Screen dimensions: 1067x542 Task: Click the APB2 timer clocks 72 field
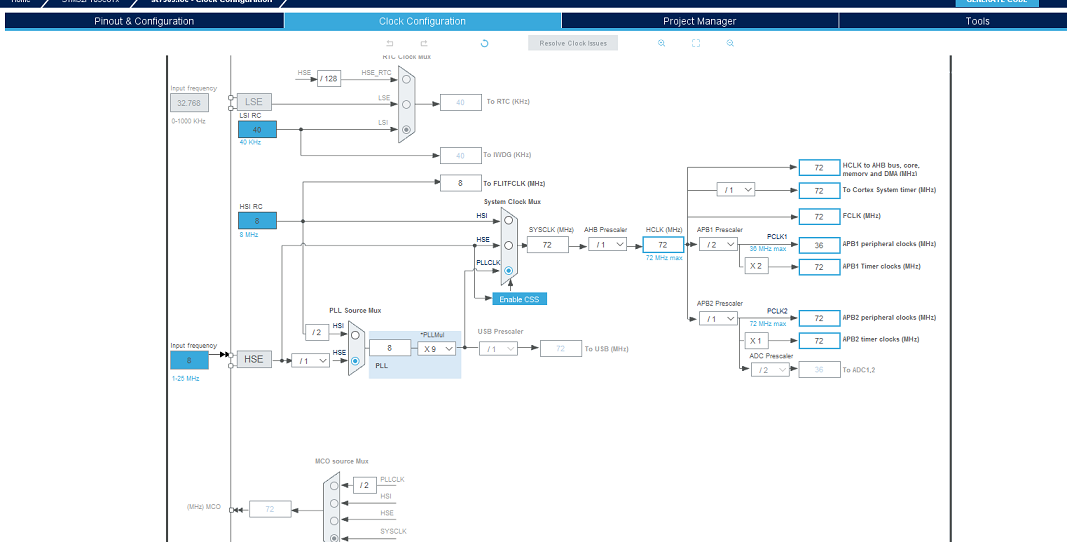point(819,340)
